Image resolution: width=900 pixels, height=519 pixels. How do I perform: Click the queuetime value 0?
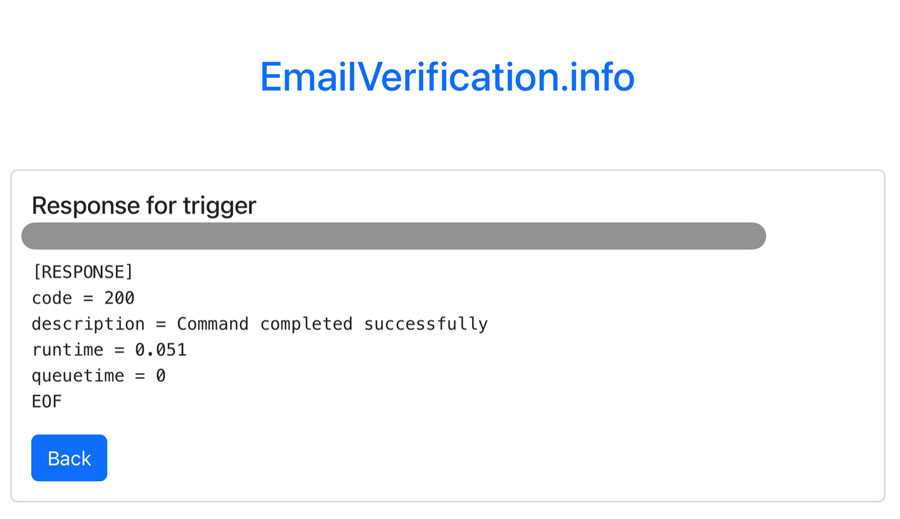[161, 376]
